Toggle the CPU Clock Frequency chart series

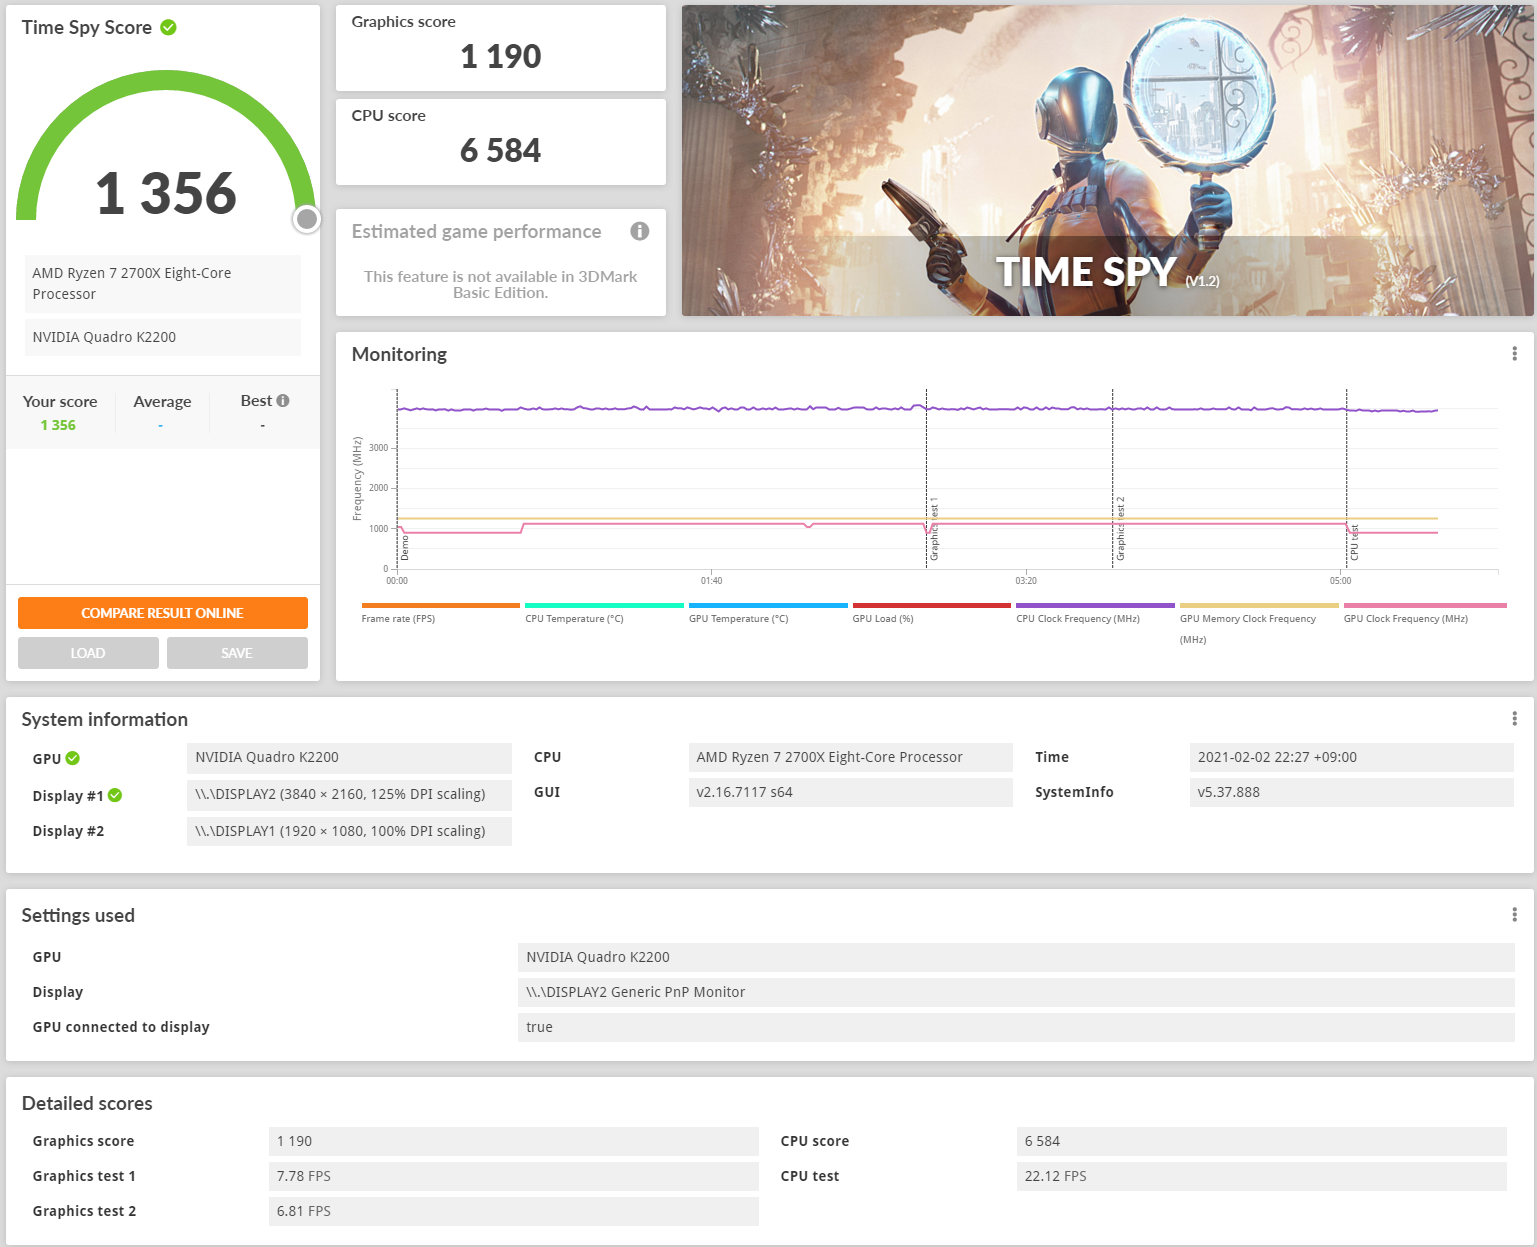pos(1094,606)
